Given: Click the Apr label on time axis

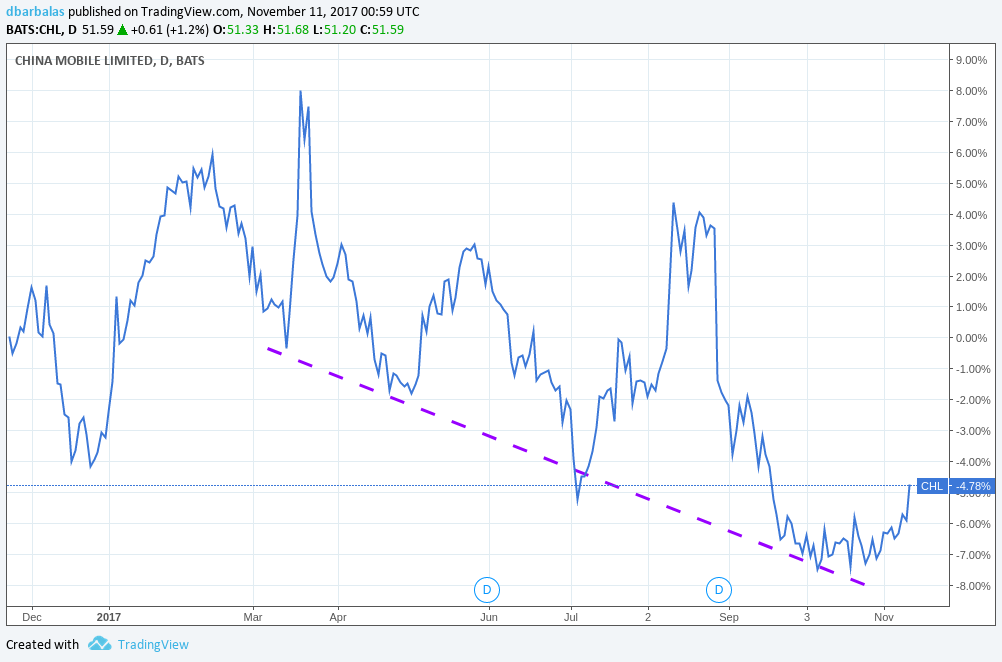Looking at the screenshot, I should pos(337,617).
